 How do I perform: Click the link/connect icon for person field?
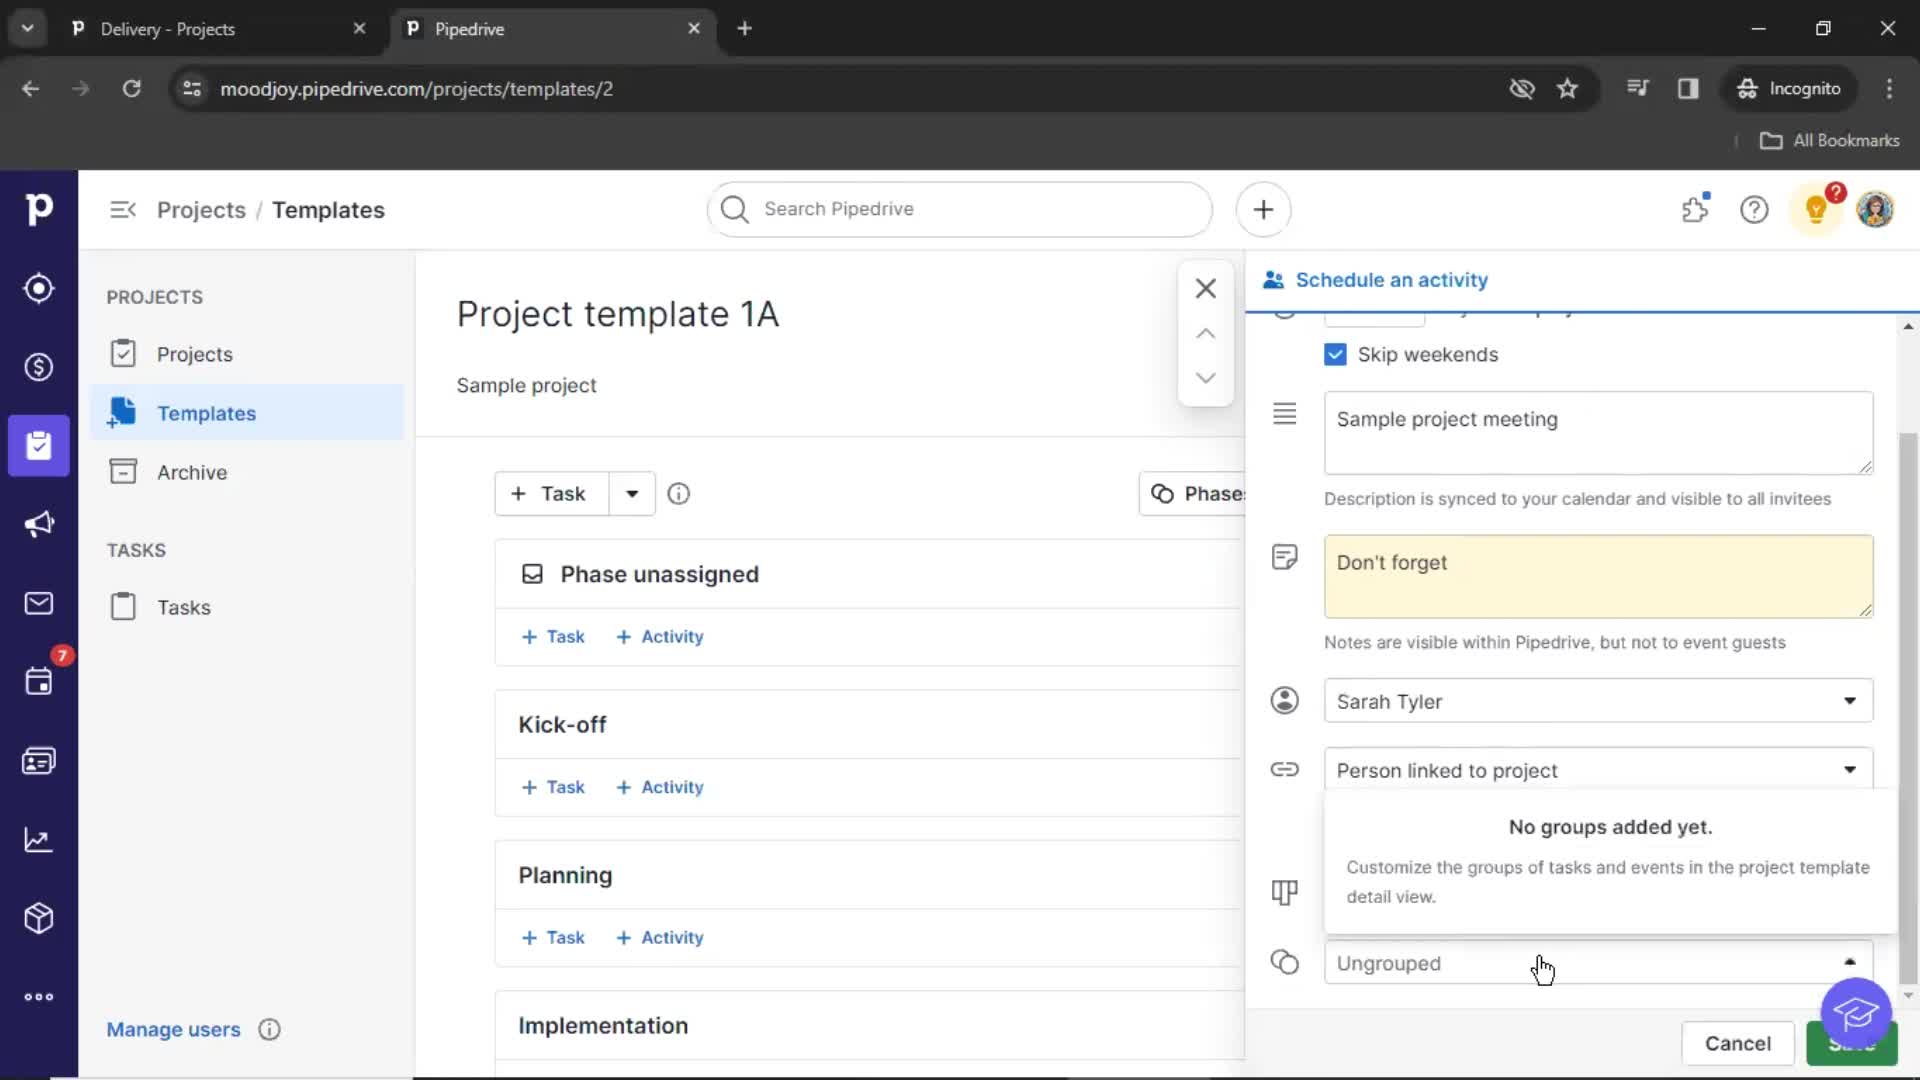point(1284,769)
